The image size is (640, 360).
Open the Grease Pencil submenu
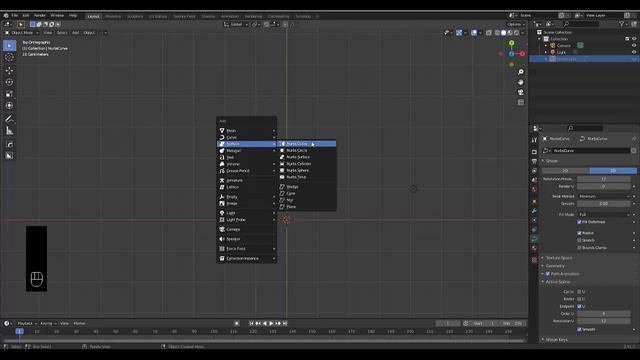tap(247, 171)
